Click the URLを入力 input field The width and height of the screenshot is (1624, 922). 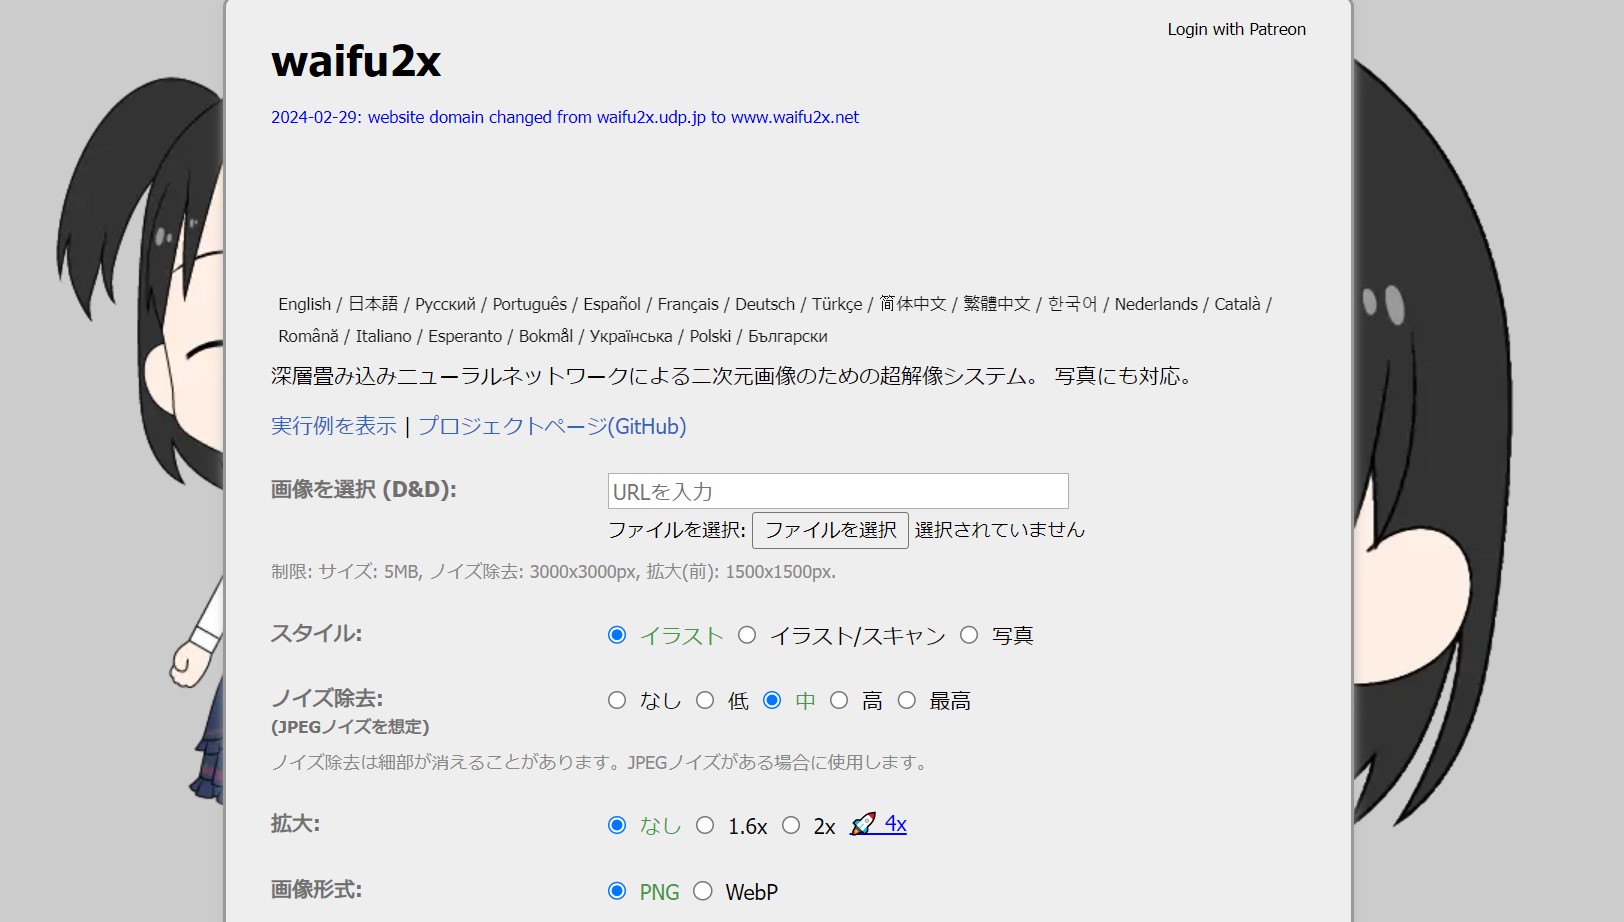[838, 490]
